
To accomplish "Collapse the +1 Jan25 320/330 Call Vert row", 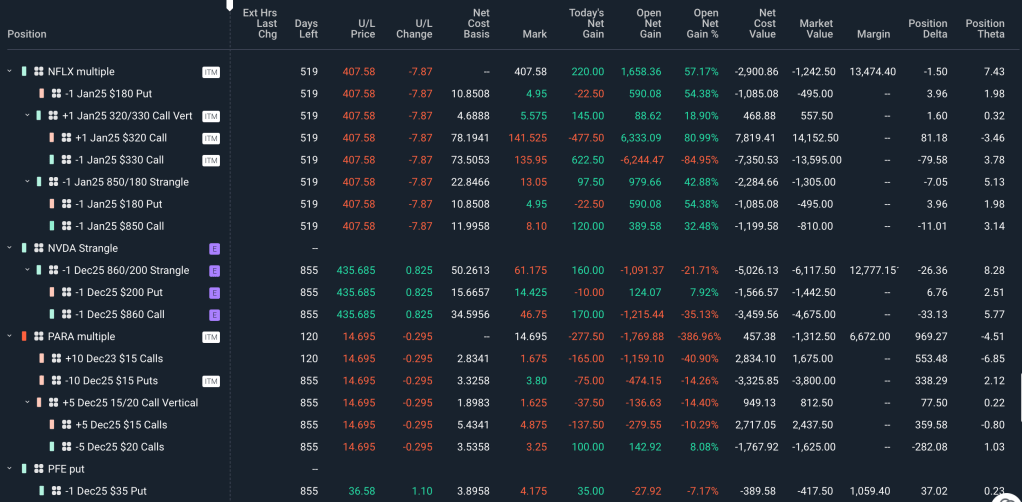I will point(27,116).
